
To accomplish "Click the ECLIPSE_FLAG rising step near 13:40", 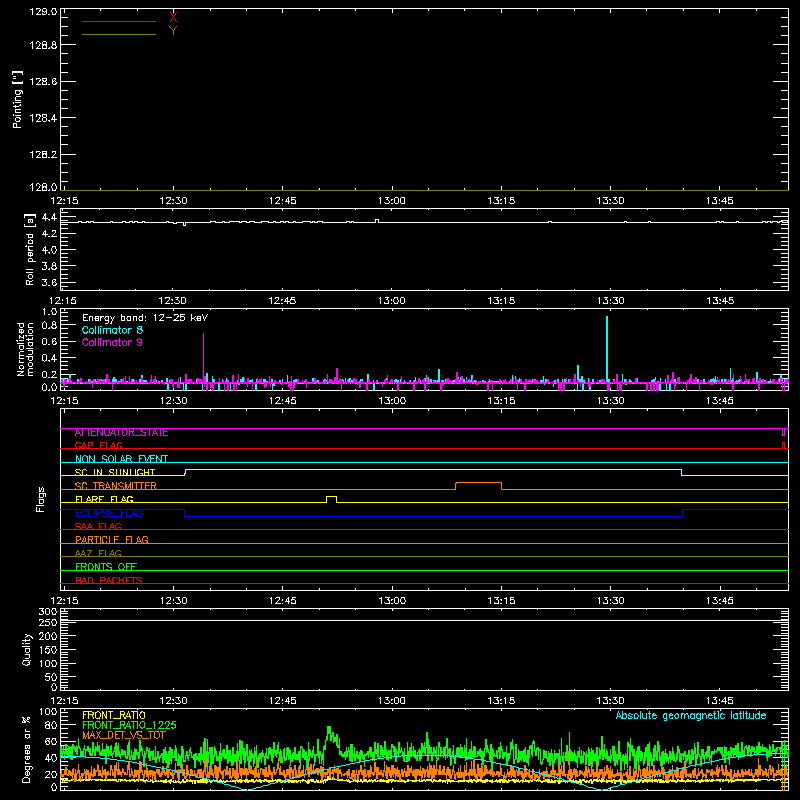I will 683,513.
